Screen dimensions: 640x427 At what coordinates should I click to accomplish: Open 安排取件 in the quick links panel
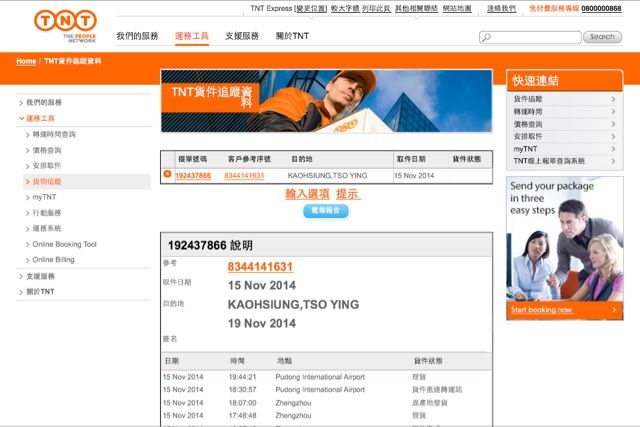[x=528, y=136]
